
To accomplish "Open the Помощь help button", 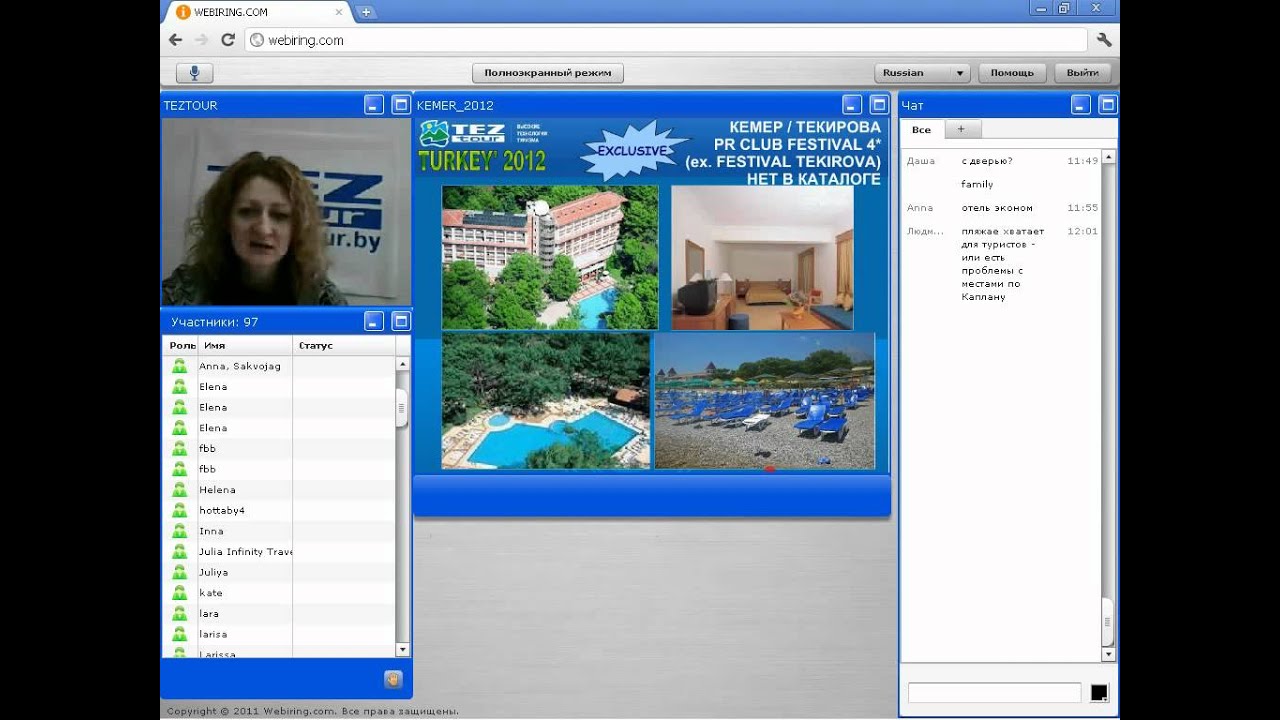I will tap(1012, 73).
